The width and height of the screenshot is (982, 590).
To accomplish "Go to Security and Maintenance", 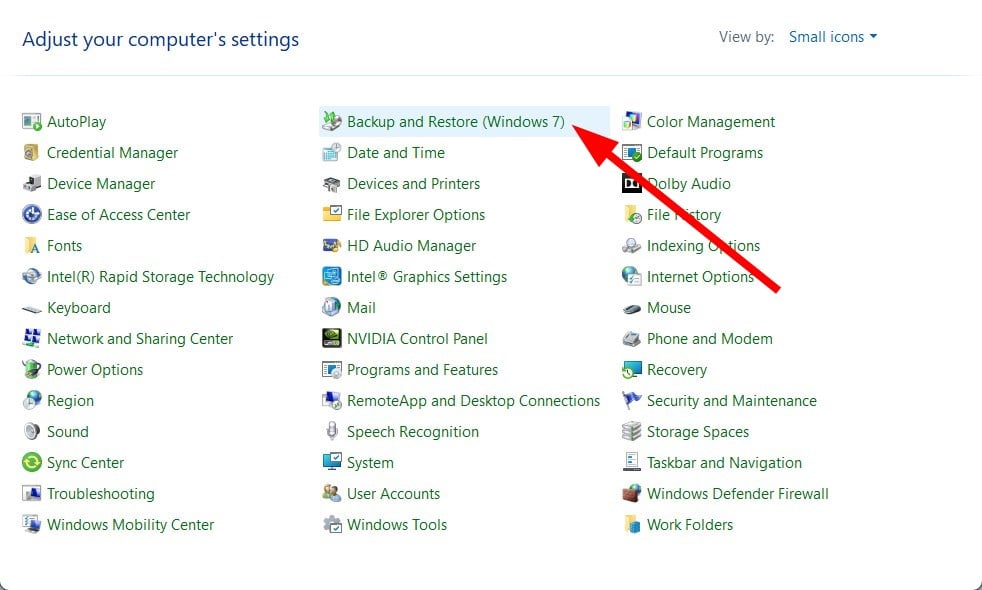I will (x=731, y=401).
